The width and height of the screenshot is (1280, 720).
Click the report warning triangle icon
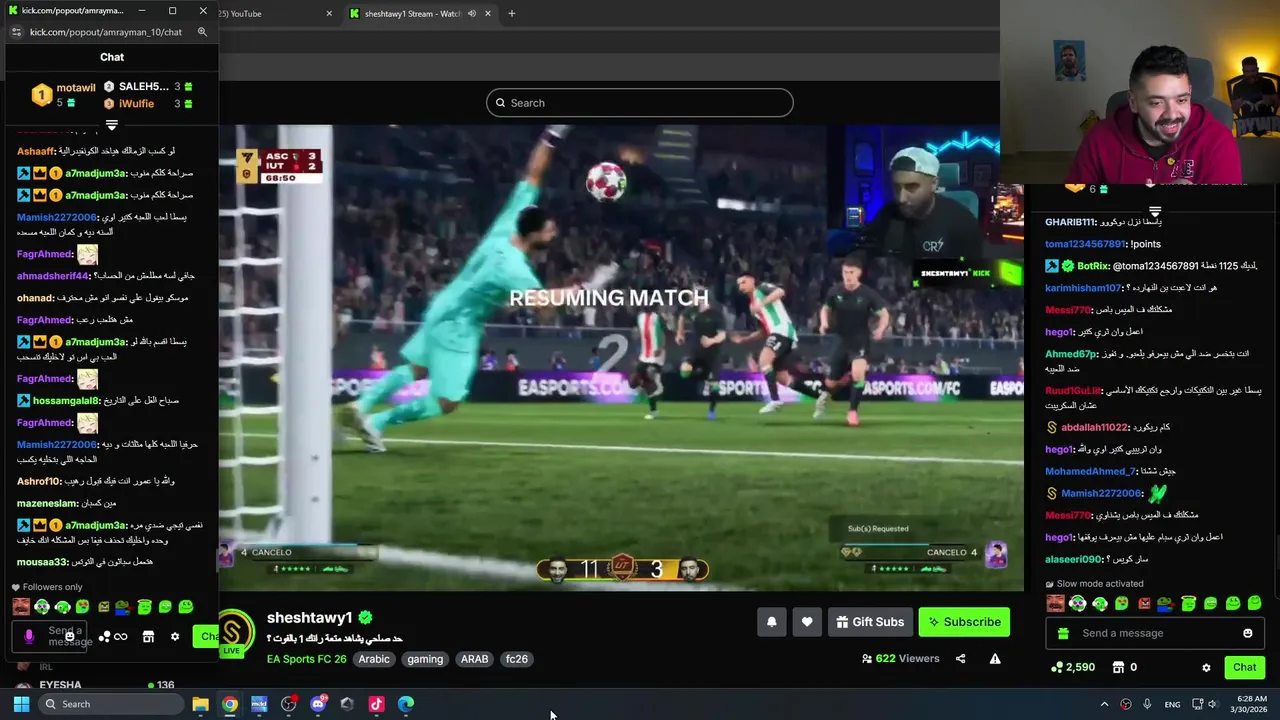coord(995,659)
